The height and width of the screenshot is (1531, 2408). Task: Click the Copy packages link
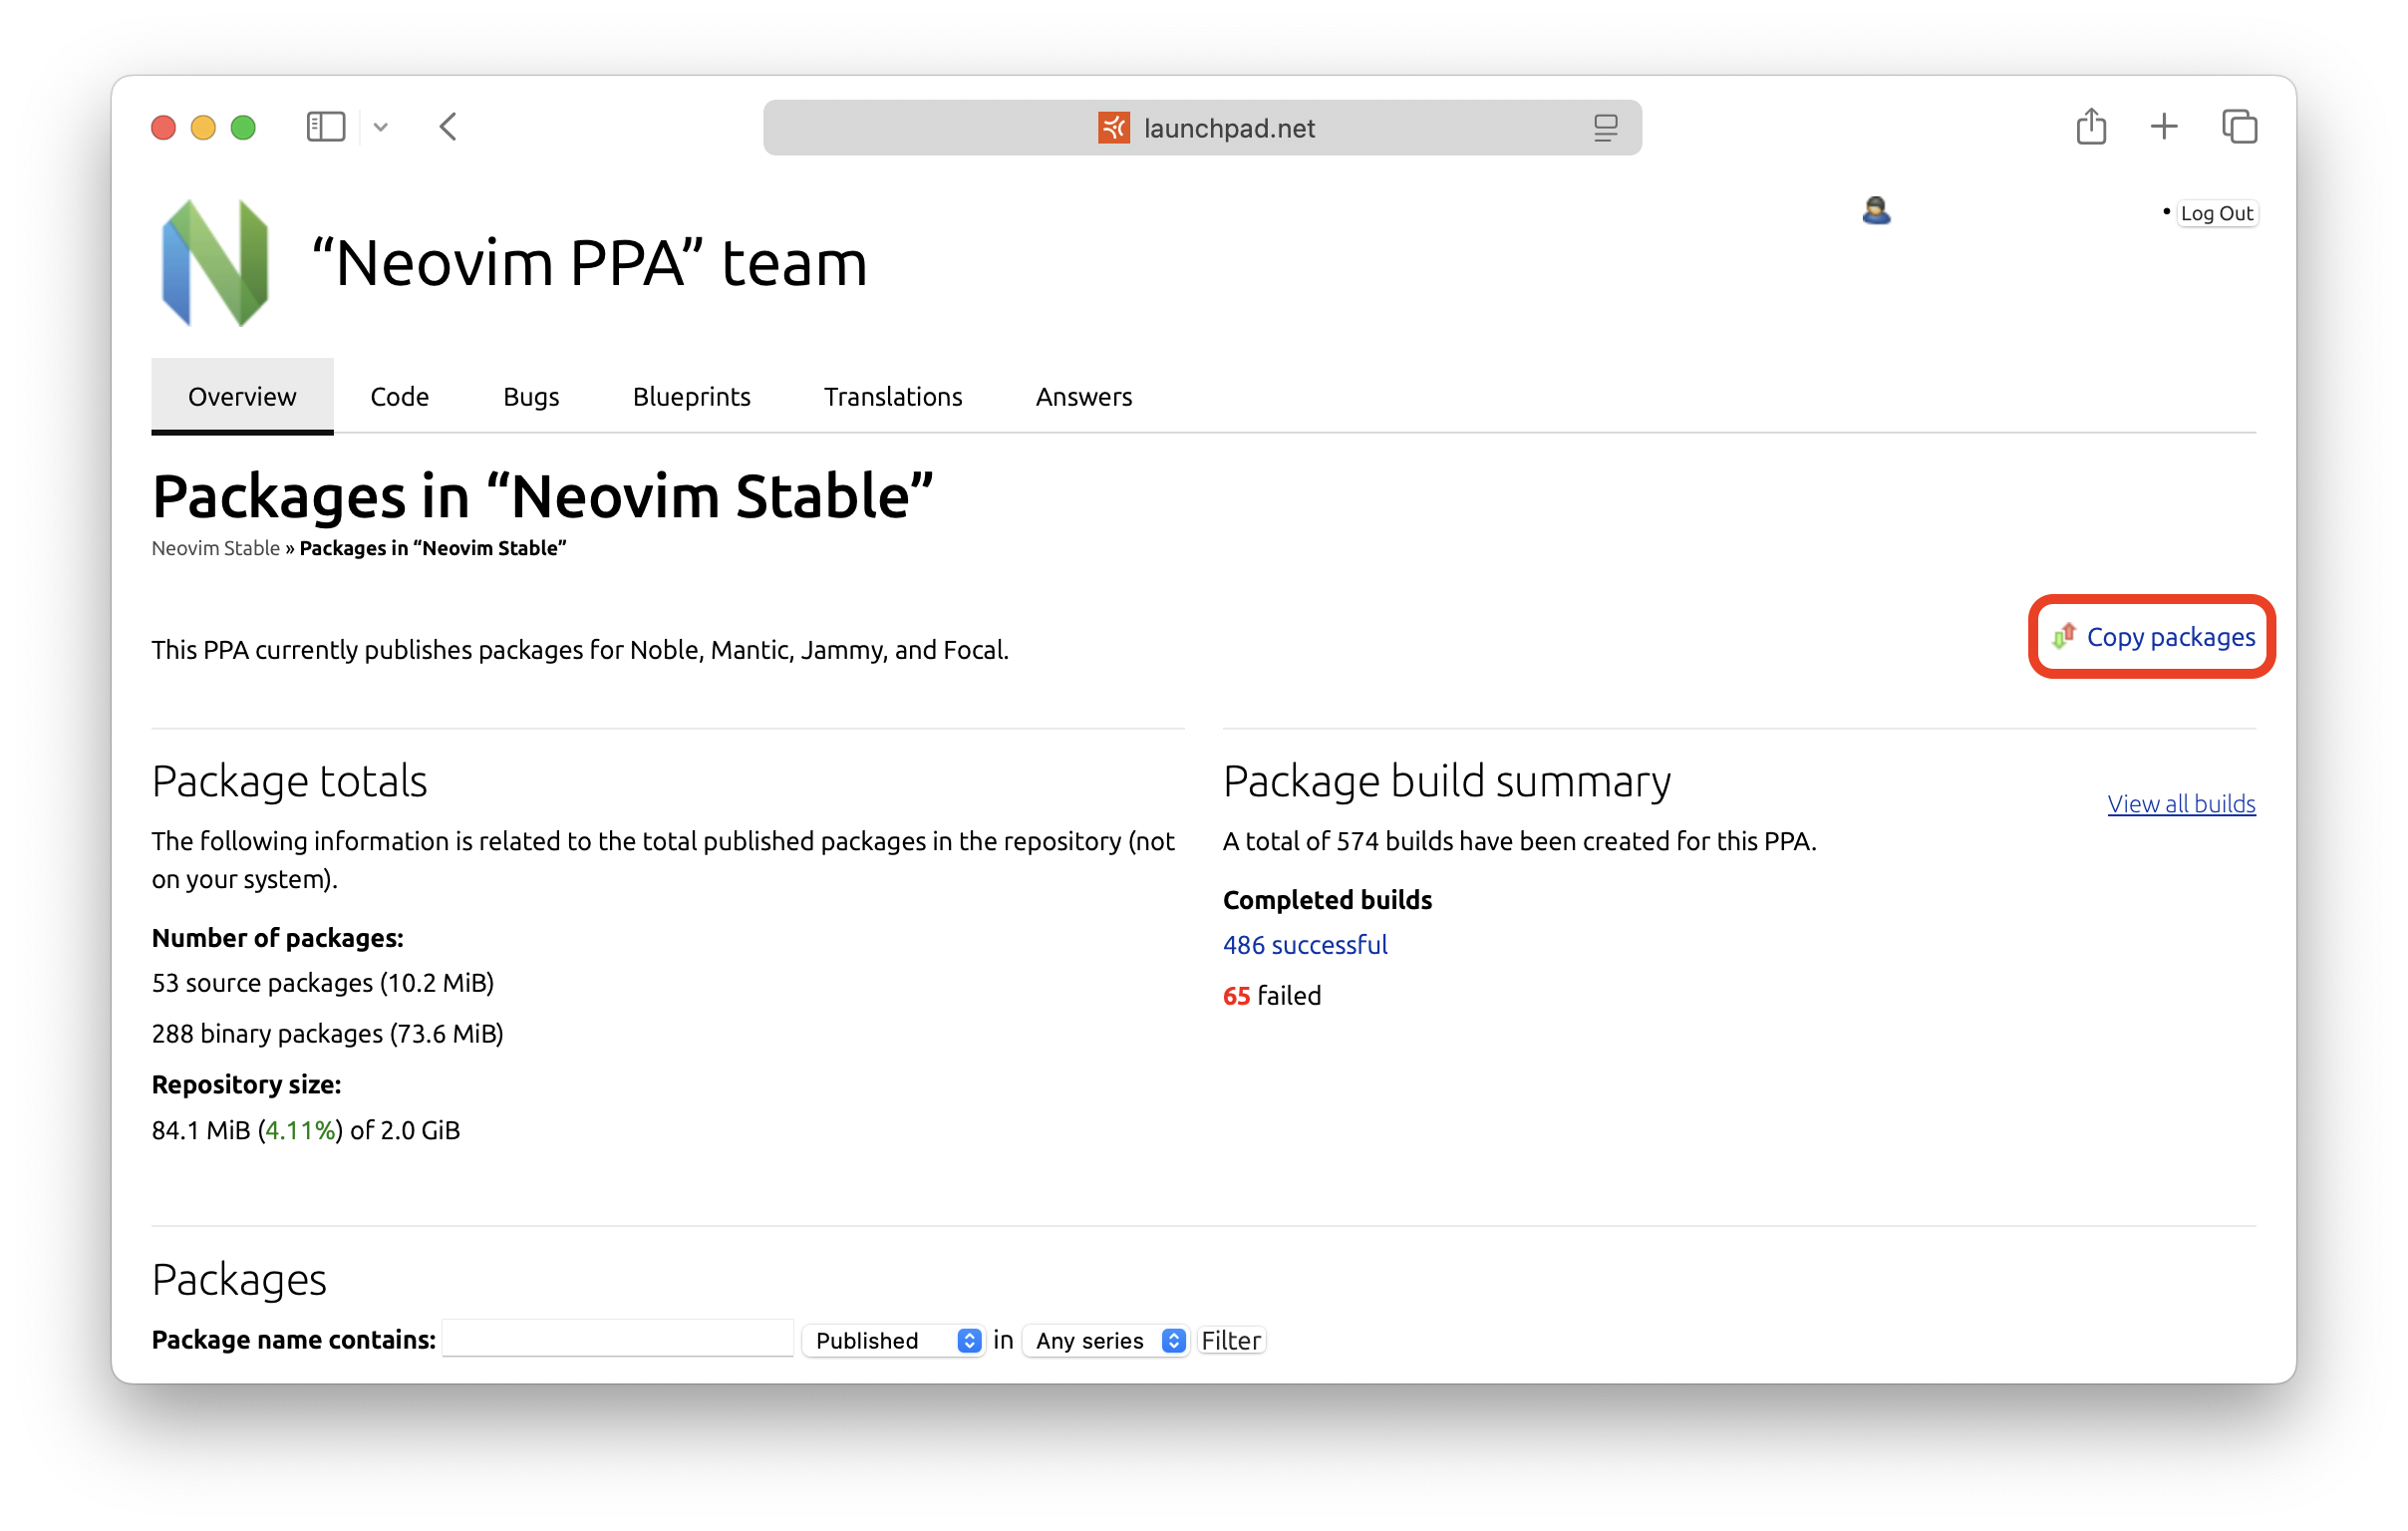(x=2169, y=637)
